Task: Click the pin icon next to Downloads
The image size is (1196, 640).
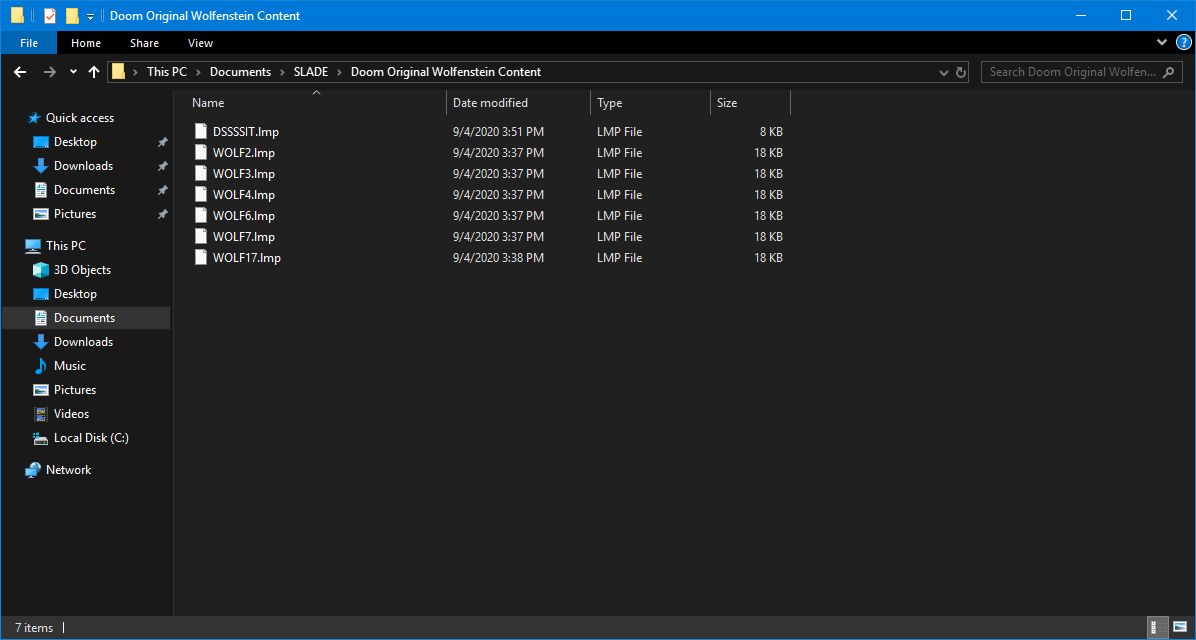Action: [x=162, y=166]
